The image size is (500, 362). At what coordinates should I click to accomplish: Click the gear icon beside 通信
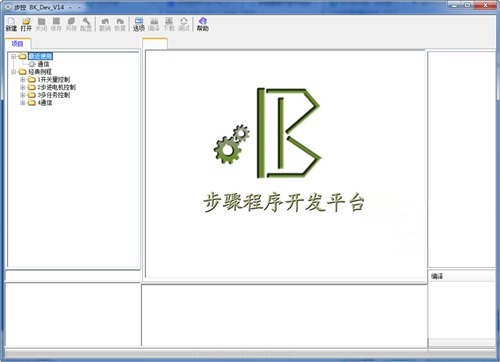[32, 64]
